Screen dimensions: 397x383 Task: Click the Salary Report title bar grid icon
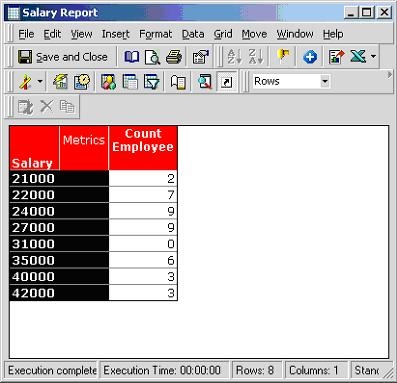[x=13, y=13]
